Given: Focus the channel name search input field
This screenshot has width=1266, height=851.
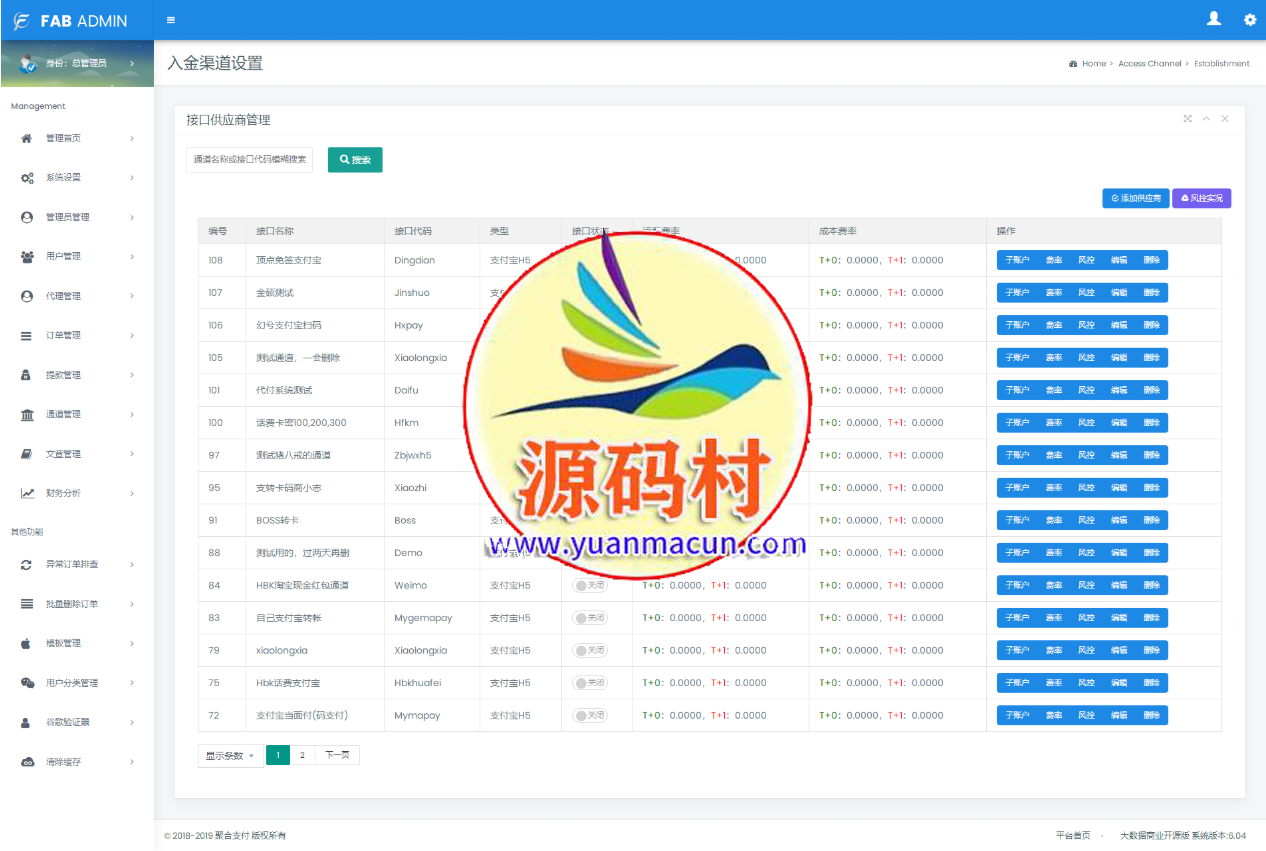Looking at the screenshot, I should click(249, 160).
